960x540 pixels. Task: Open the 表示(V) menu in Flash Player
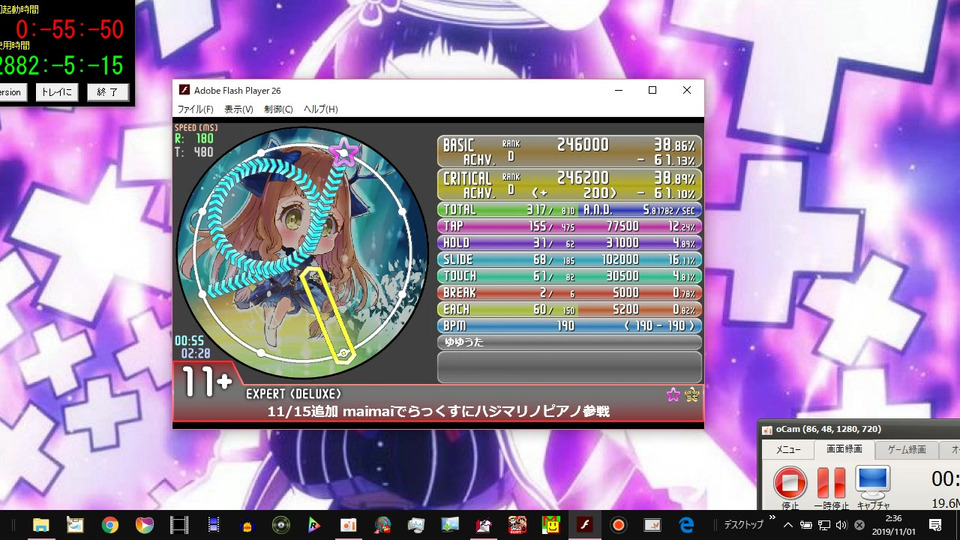coord(239,109)
